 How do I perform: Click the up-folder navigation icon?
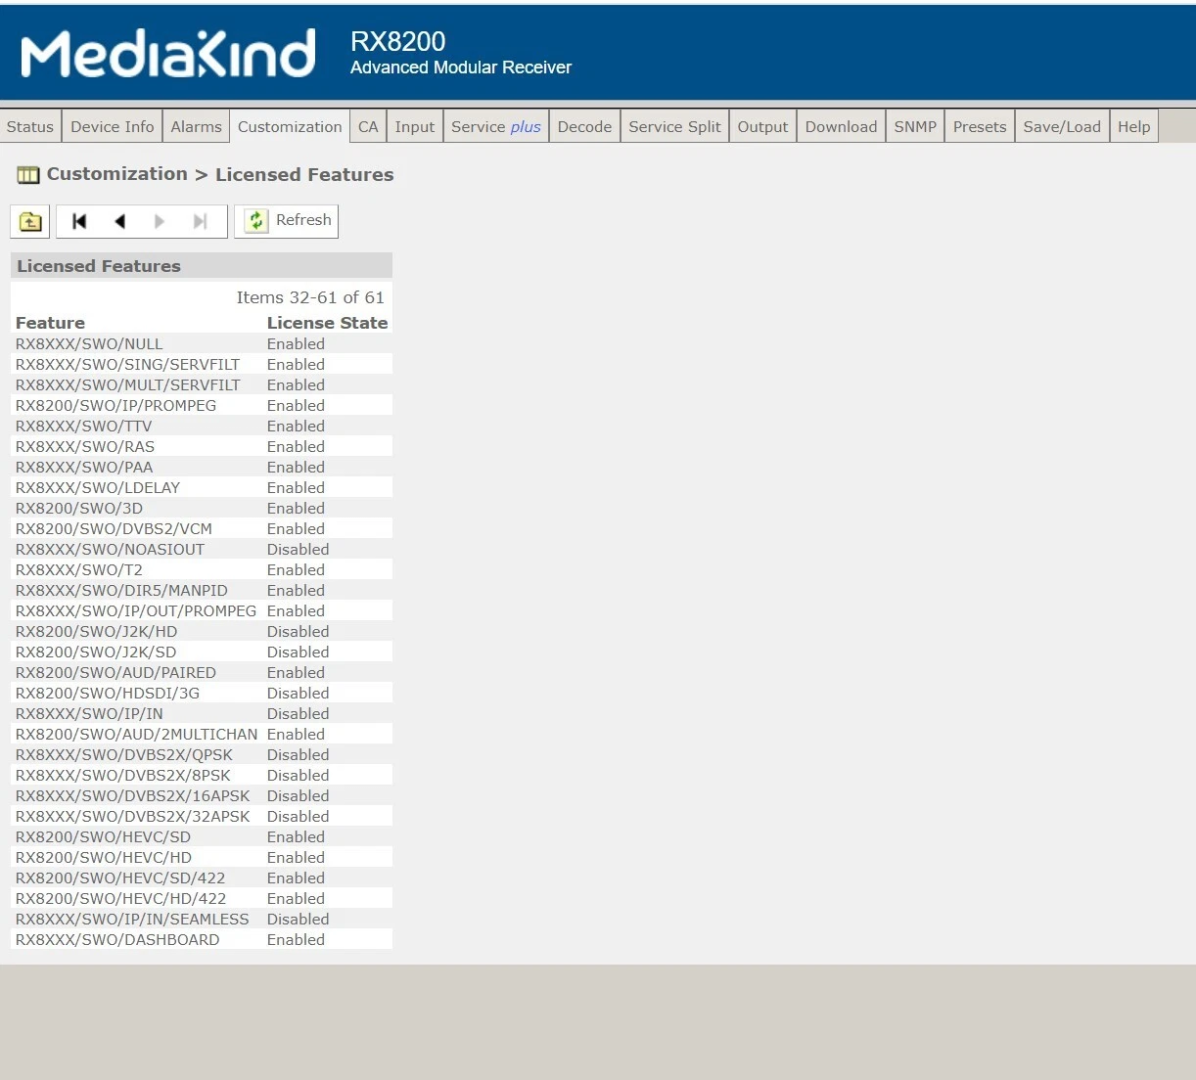pos(30,222)
